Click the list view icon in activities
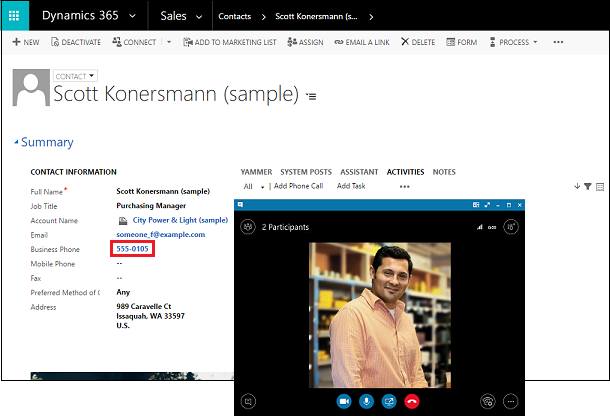 pos(600,187)
